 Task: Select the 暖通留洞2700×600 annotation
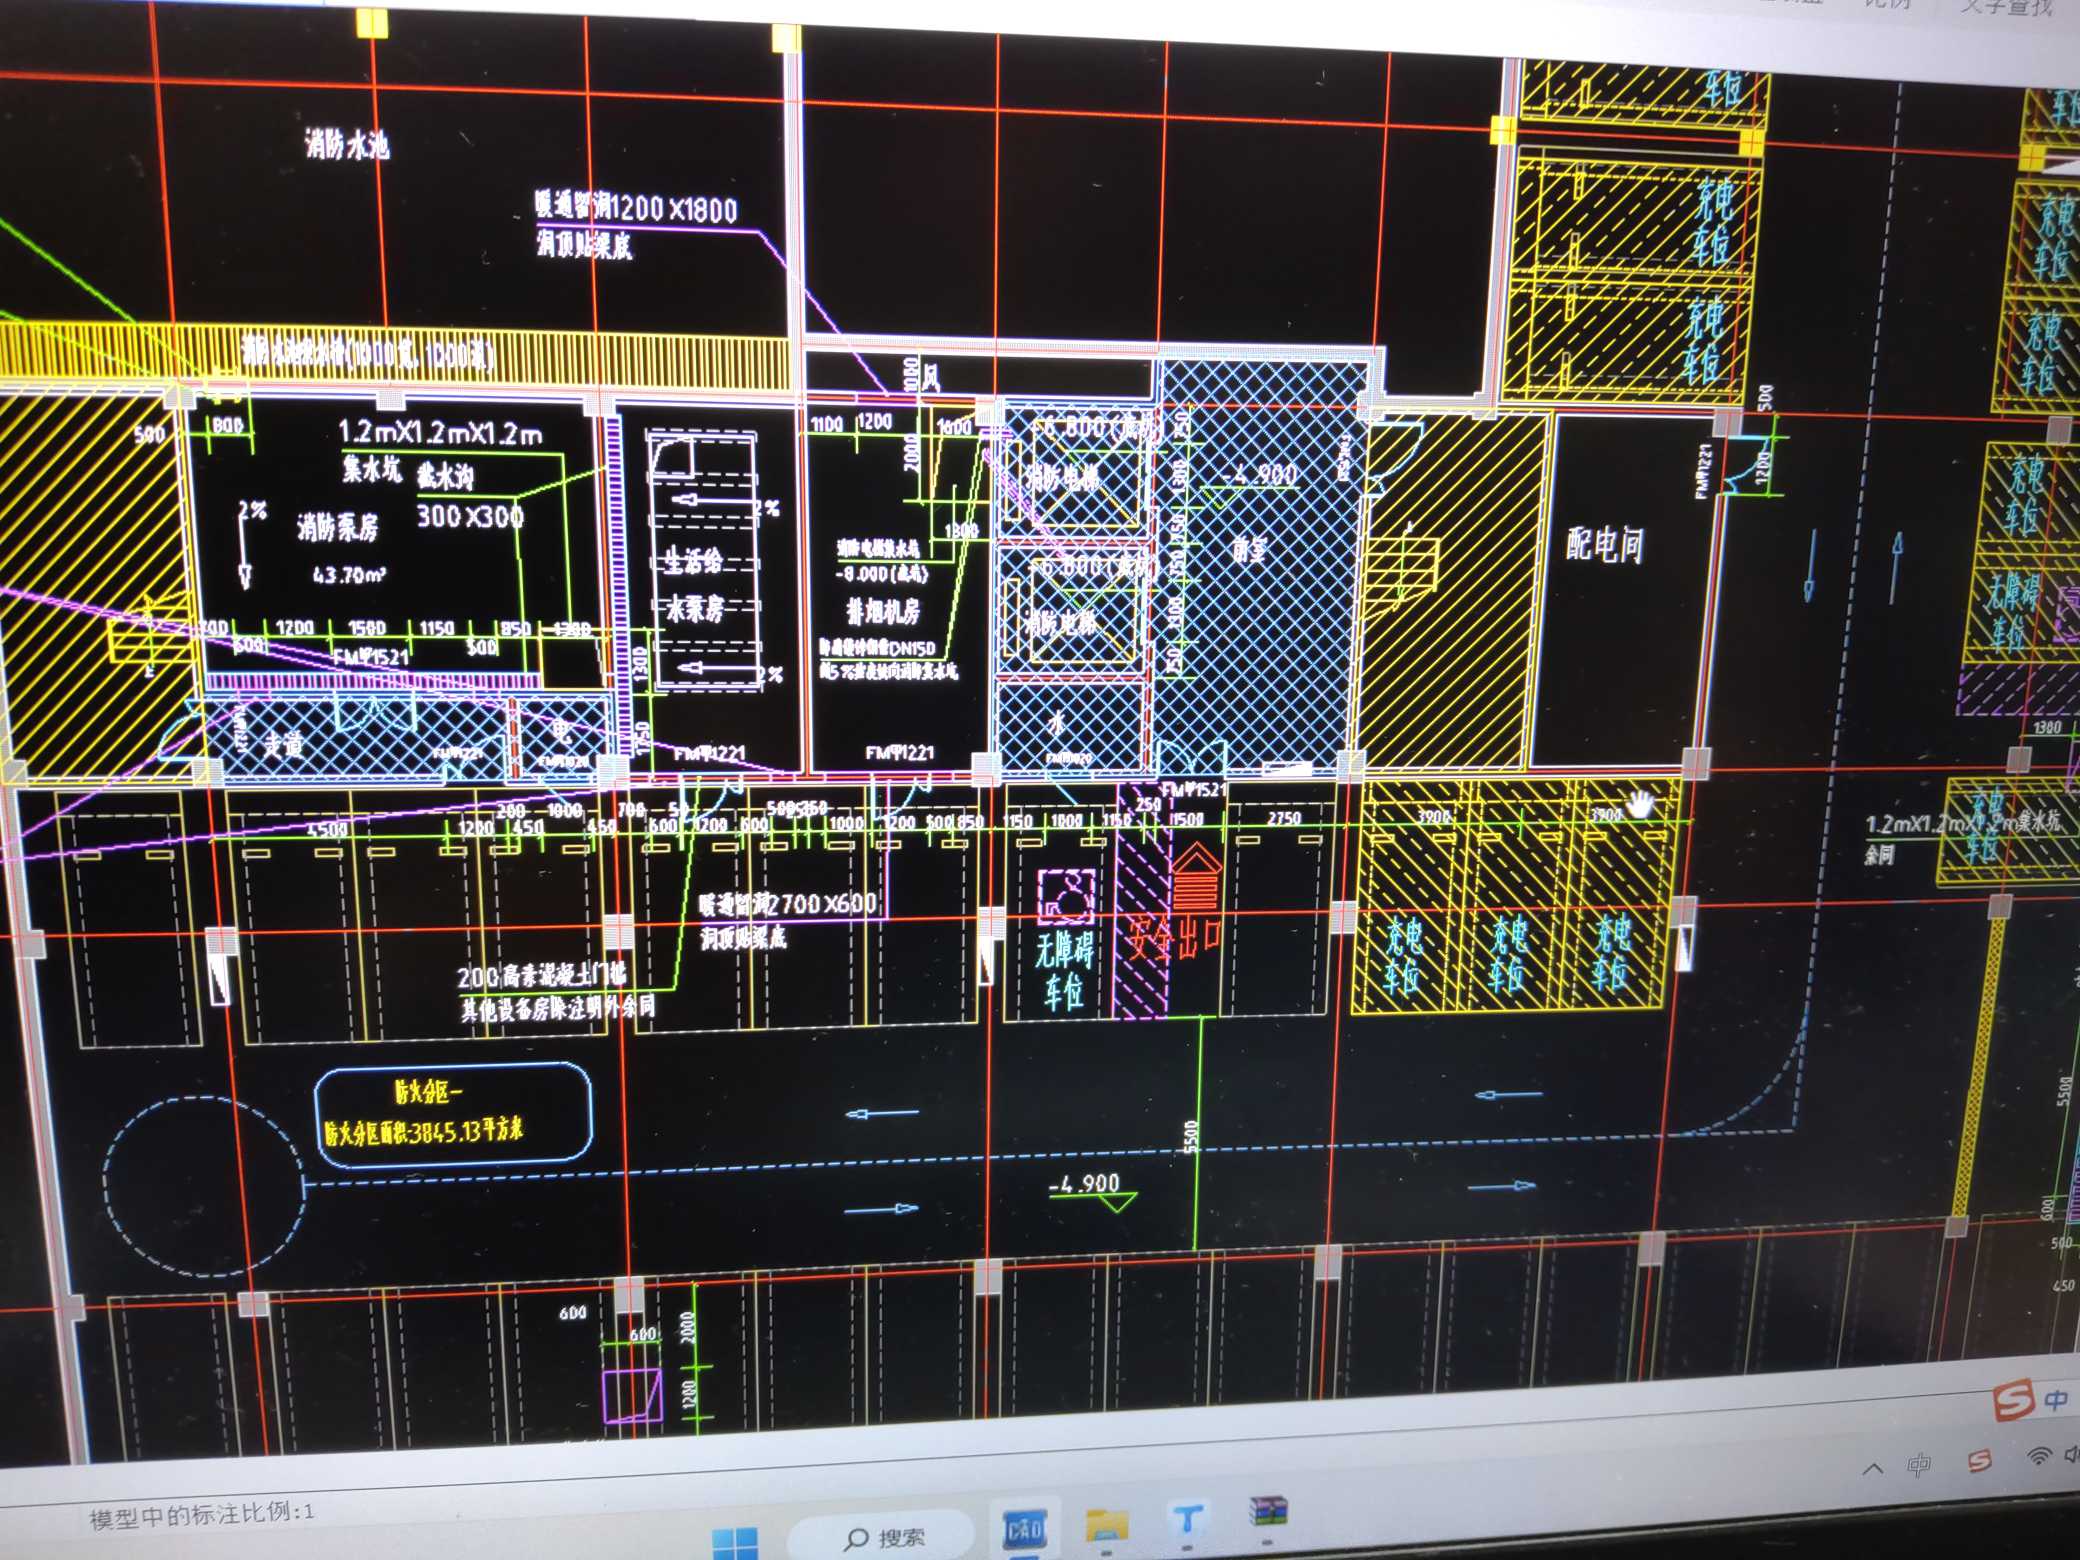point(787,904)
